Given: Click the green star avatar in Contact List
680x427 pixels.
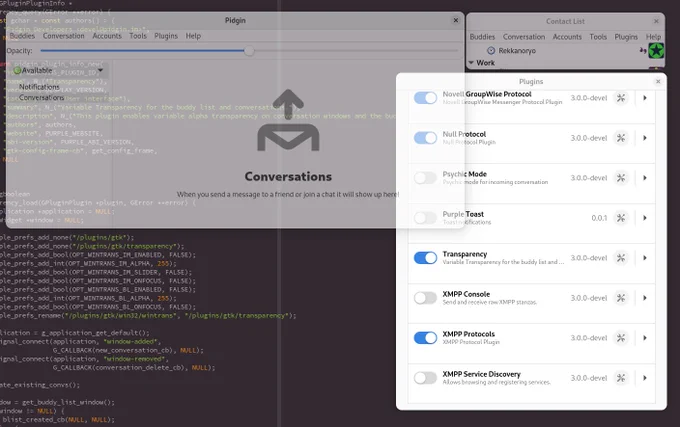Looking at the screenshot, I should pyautogui.click(x=656, y=51).
